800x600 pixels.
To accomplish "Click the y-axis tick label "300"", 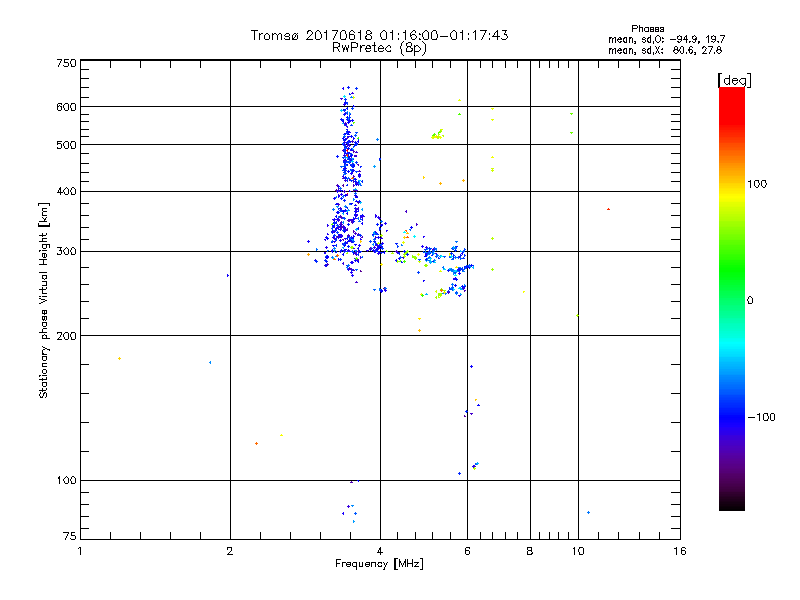I will click(x=66, y=251).
